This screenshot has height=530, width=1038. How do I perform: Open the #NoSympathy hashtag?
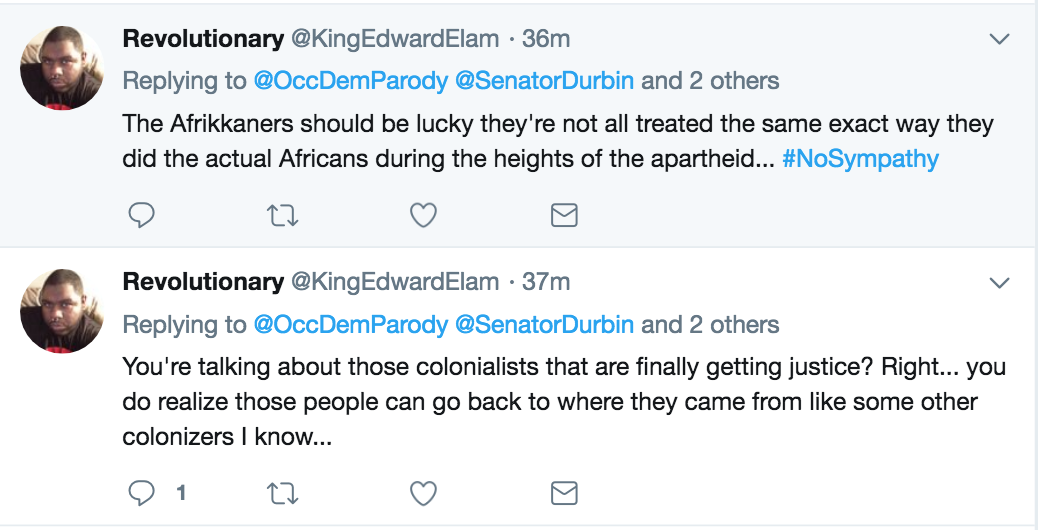click(861, 159)
